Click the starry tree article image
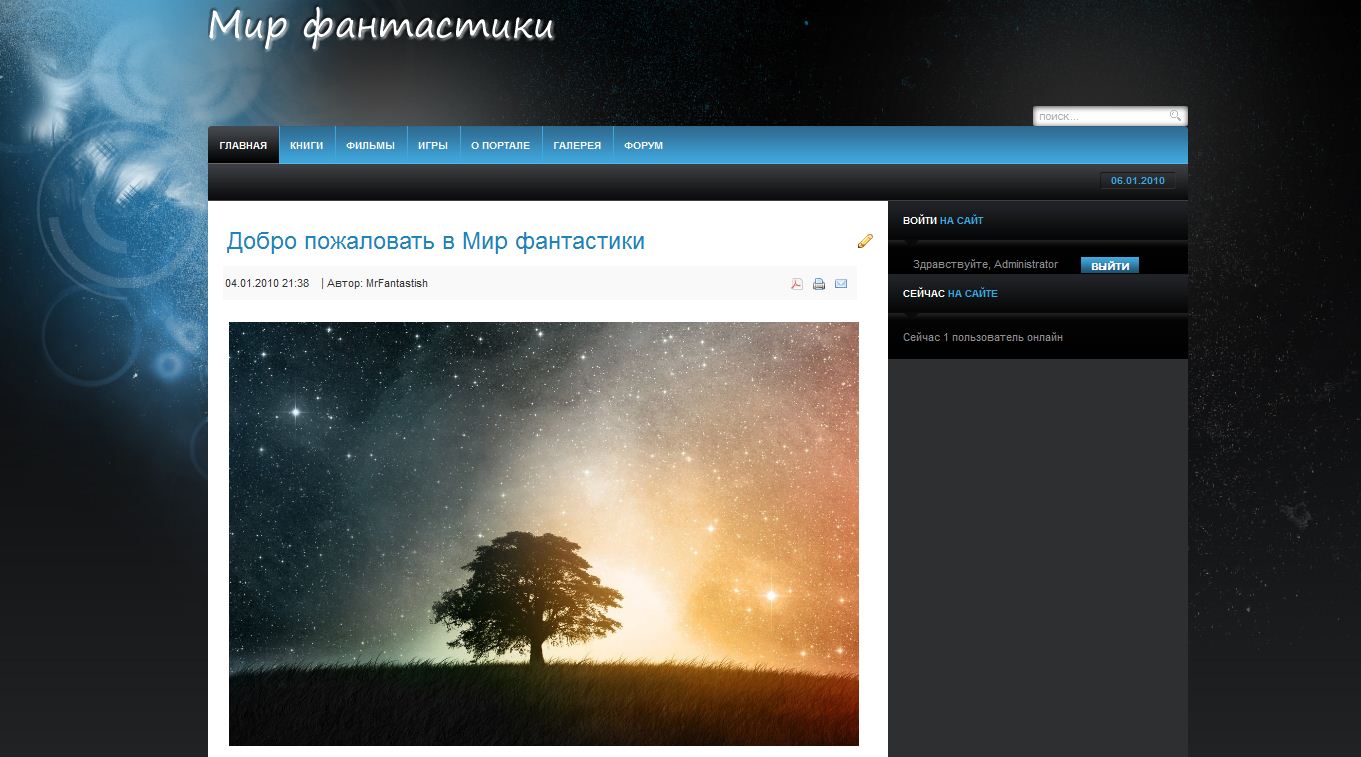Image resolution: width=1361 pixels, height=757 pixels. pyautogui.click(x=544, y=534)
